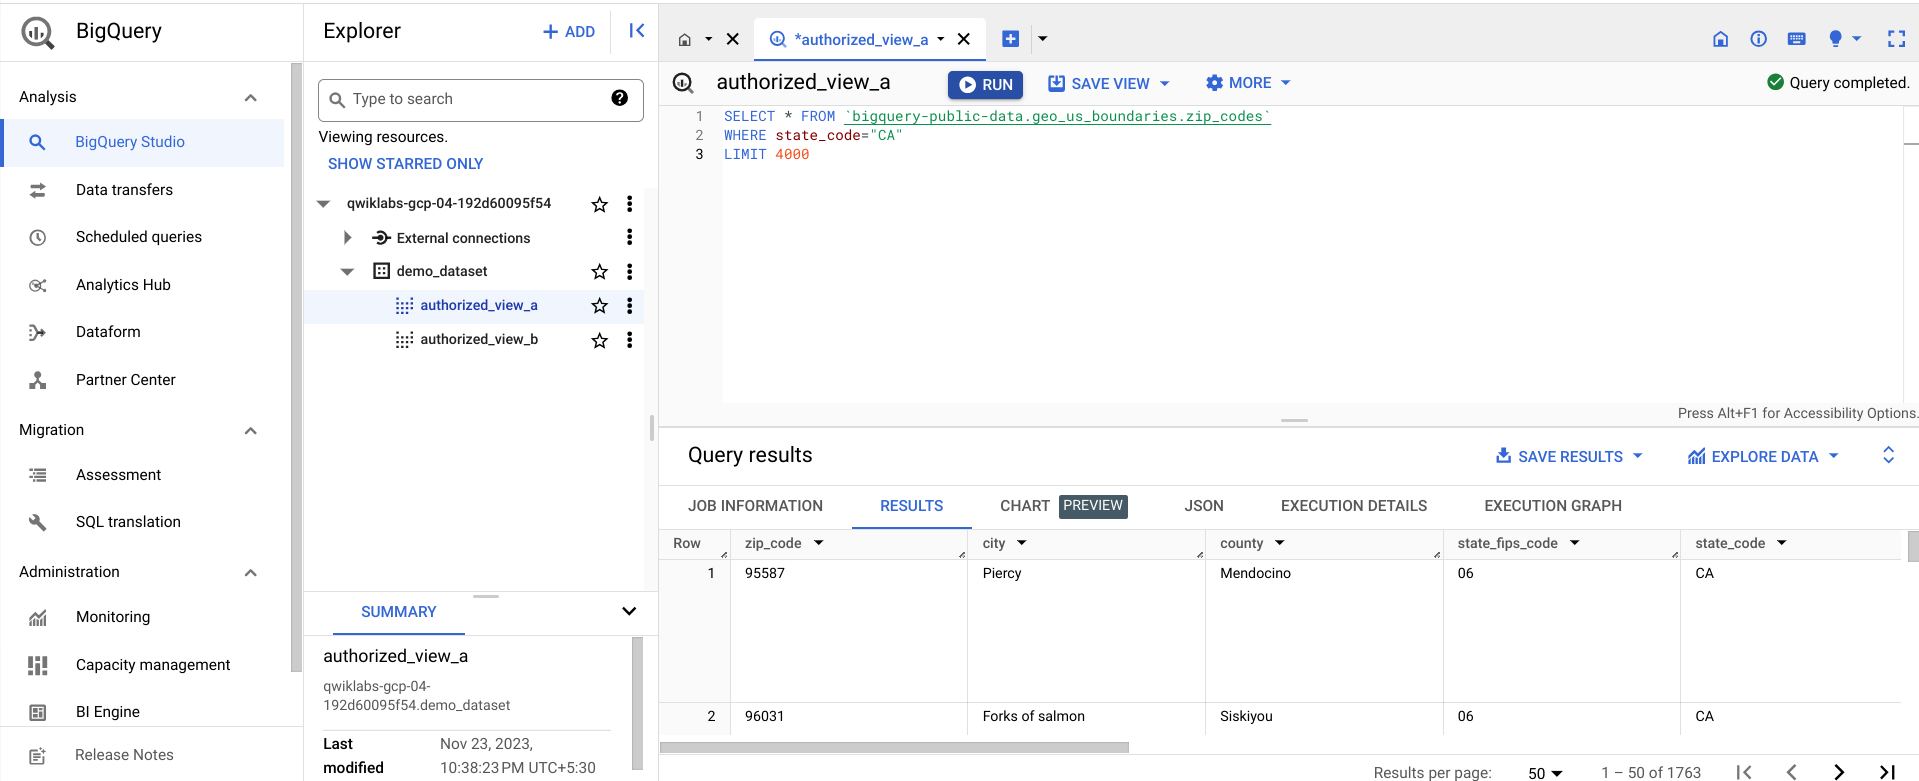Run the query
This screenshot has width=1919, height=781.
coord(985,85)
